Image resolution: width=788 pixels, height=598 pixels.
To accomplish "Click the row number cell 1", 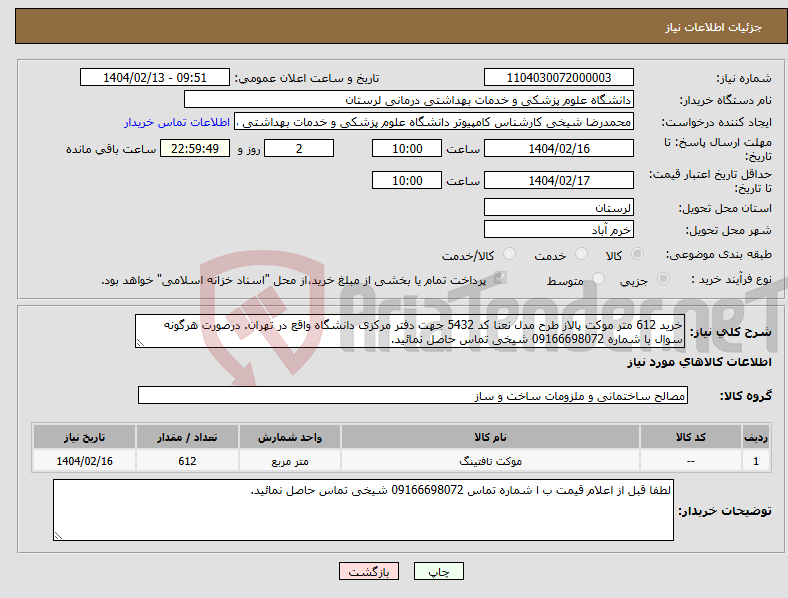I will pyautogui.click(x=756, y=461).
